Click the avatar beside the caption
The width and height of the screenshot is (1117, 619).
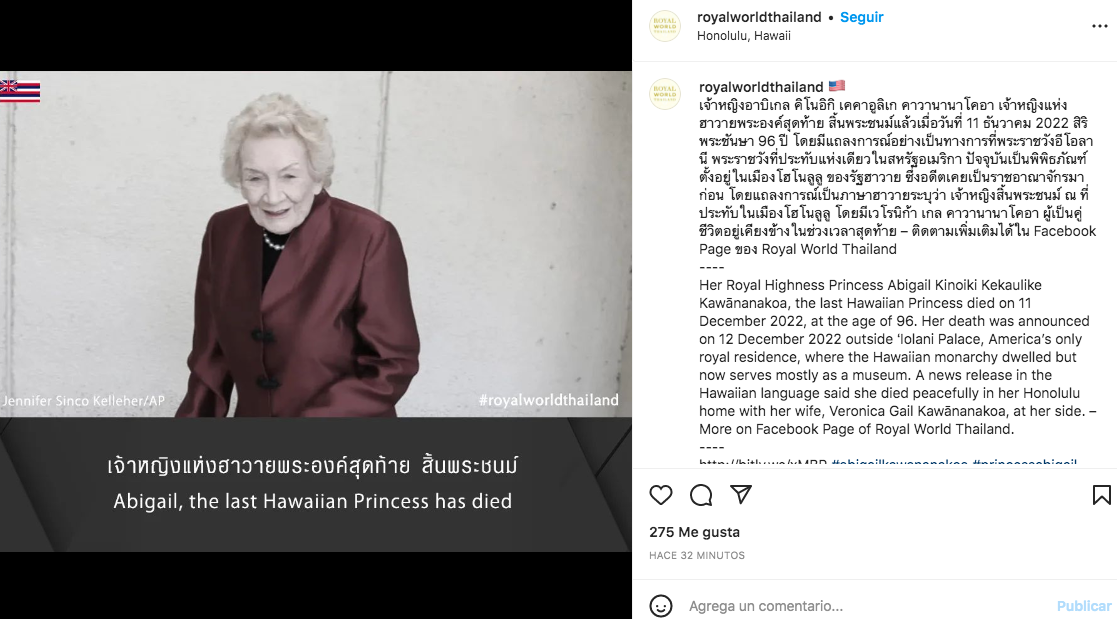point(665,93)
